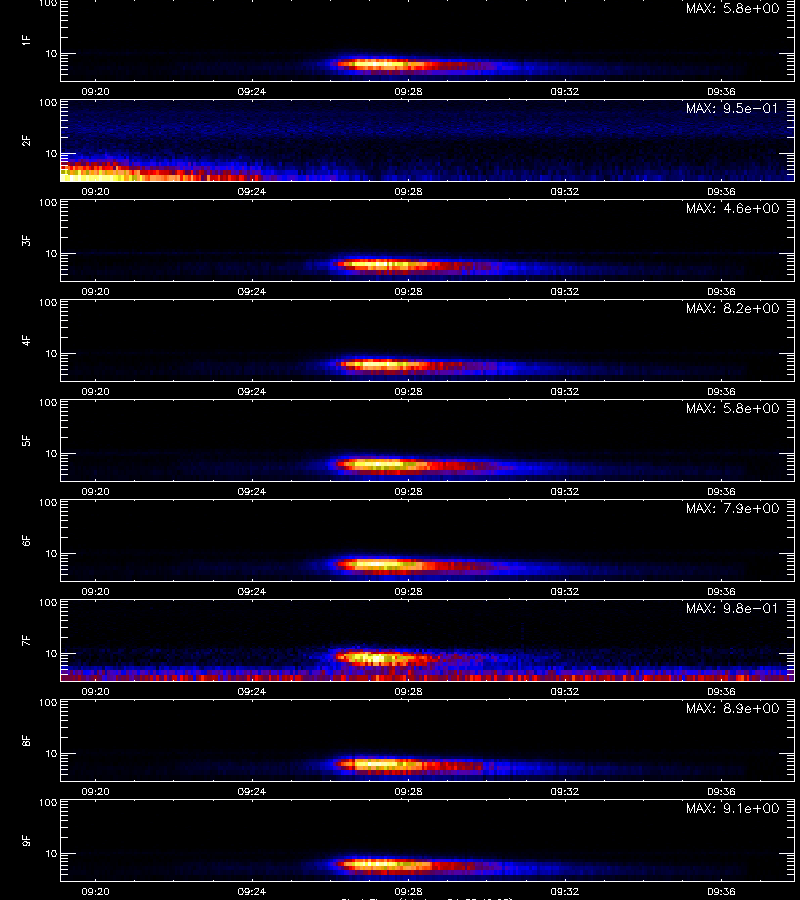Select the MAX: 7.9e+00 readout
This screenshot has height=900, width=800.
(733, 509)
